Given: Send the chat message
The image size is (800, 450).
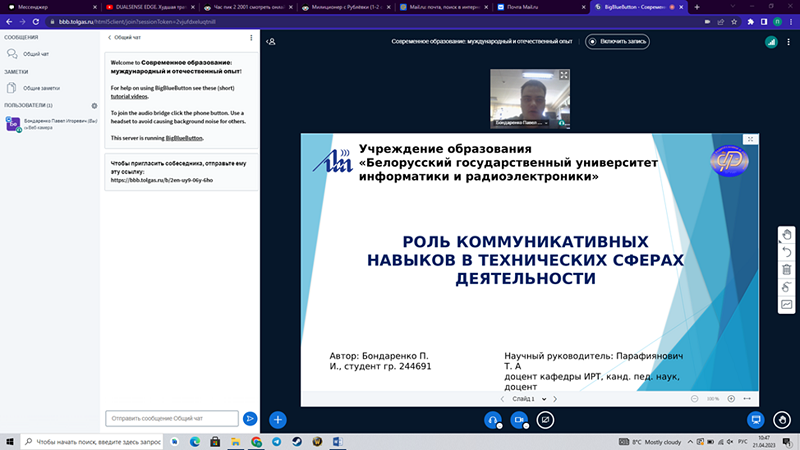Looking at the screenshot, I should coord(250,418).
